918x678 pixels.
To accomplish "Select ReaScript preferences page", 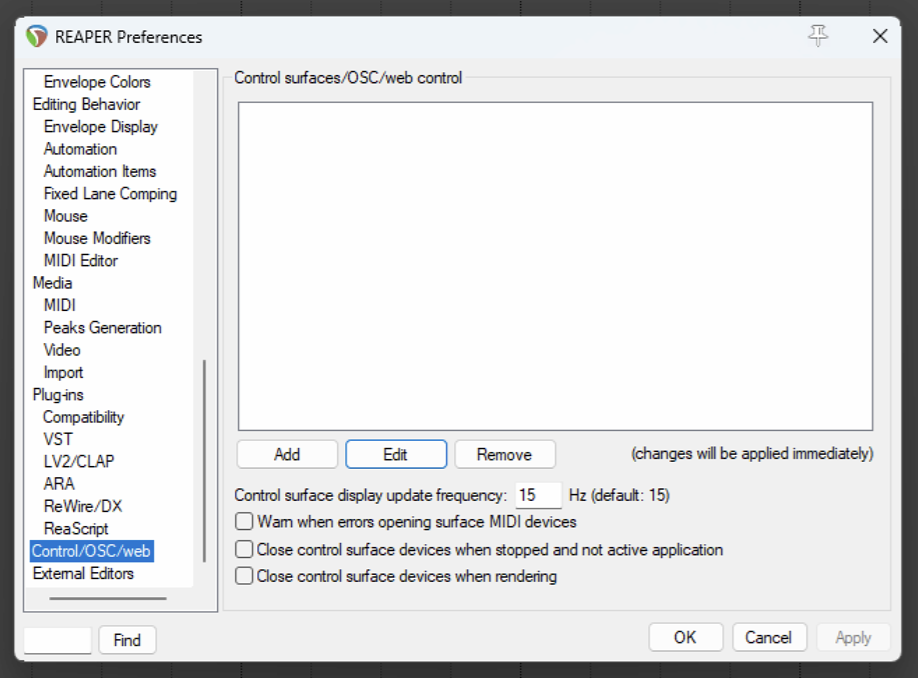I will [76, 529].
